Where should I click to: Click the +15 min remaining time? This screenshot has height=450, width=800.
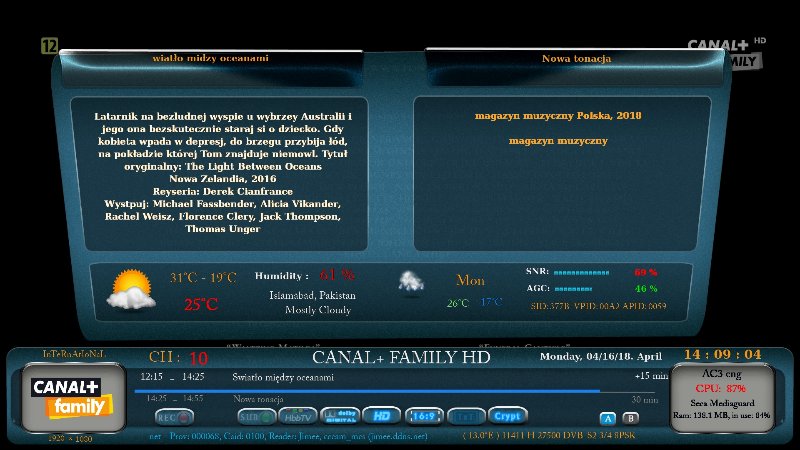pos(651,376)
